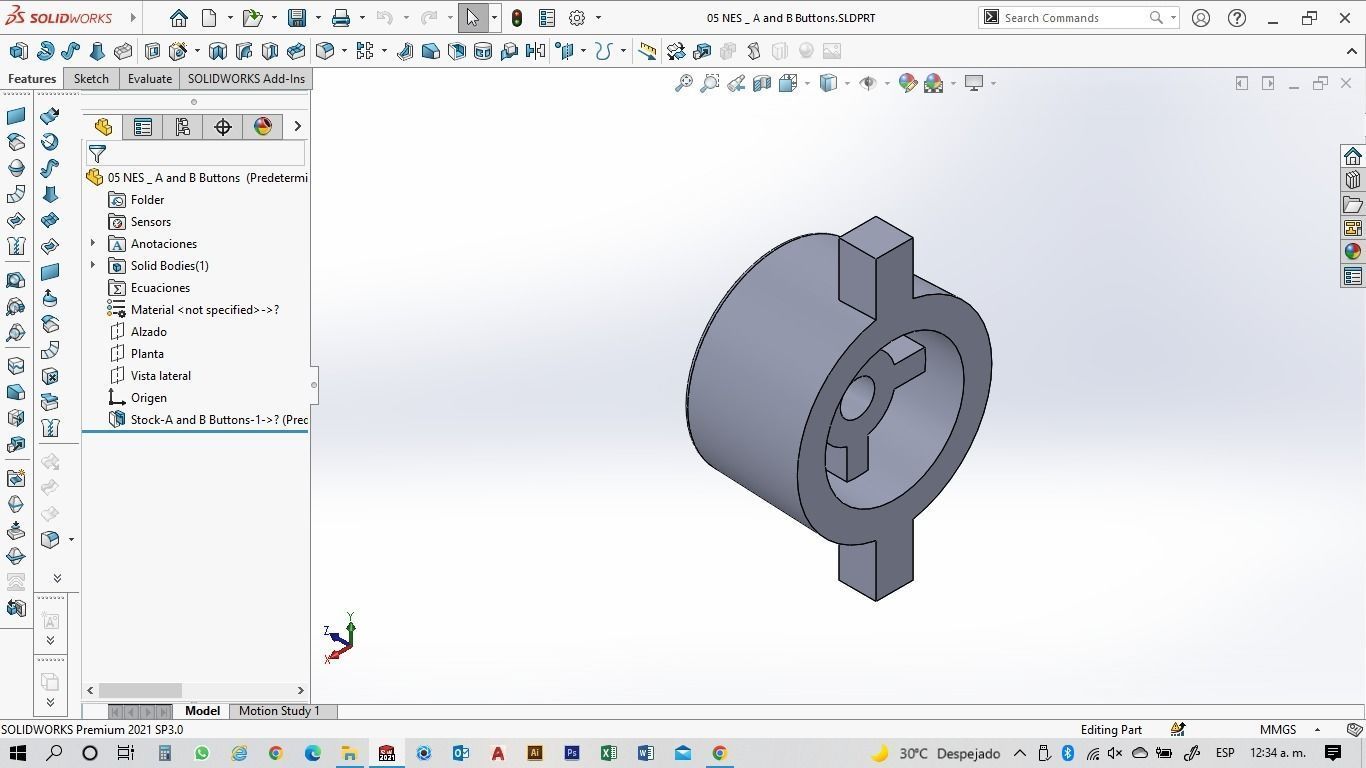Create a new document
Image resolution: width=1366 pixels, height=768 pixels.
pyautogui.click(x=209, y=18)
